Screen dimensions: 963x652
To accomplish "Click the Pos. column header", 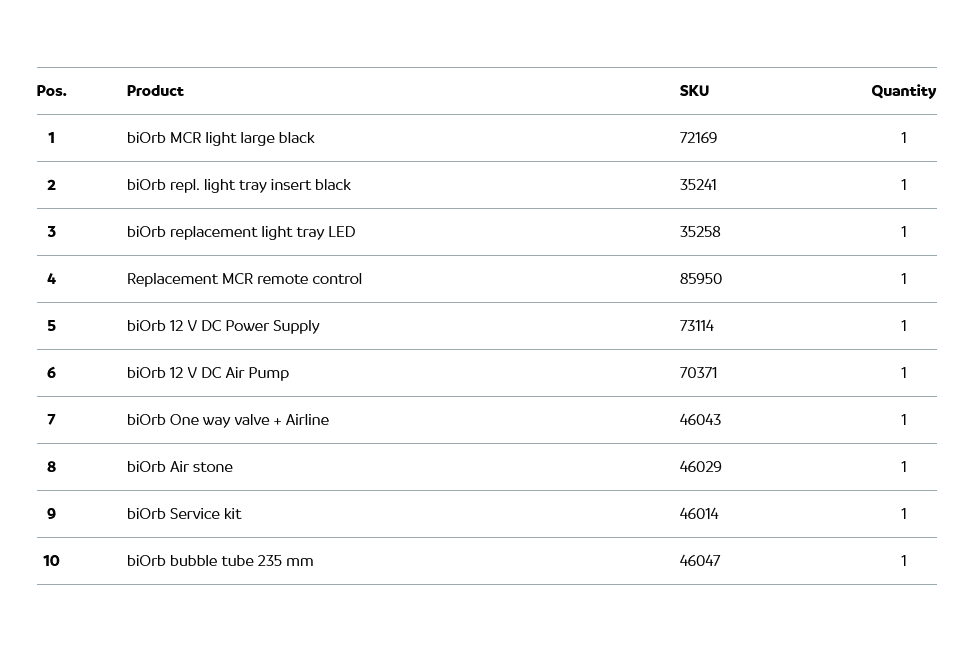I will [52, 91].
